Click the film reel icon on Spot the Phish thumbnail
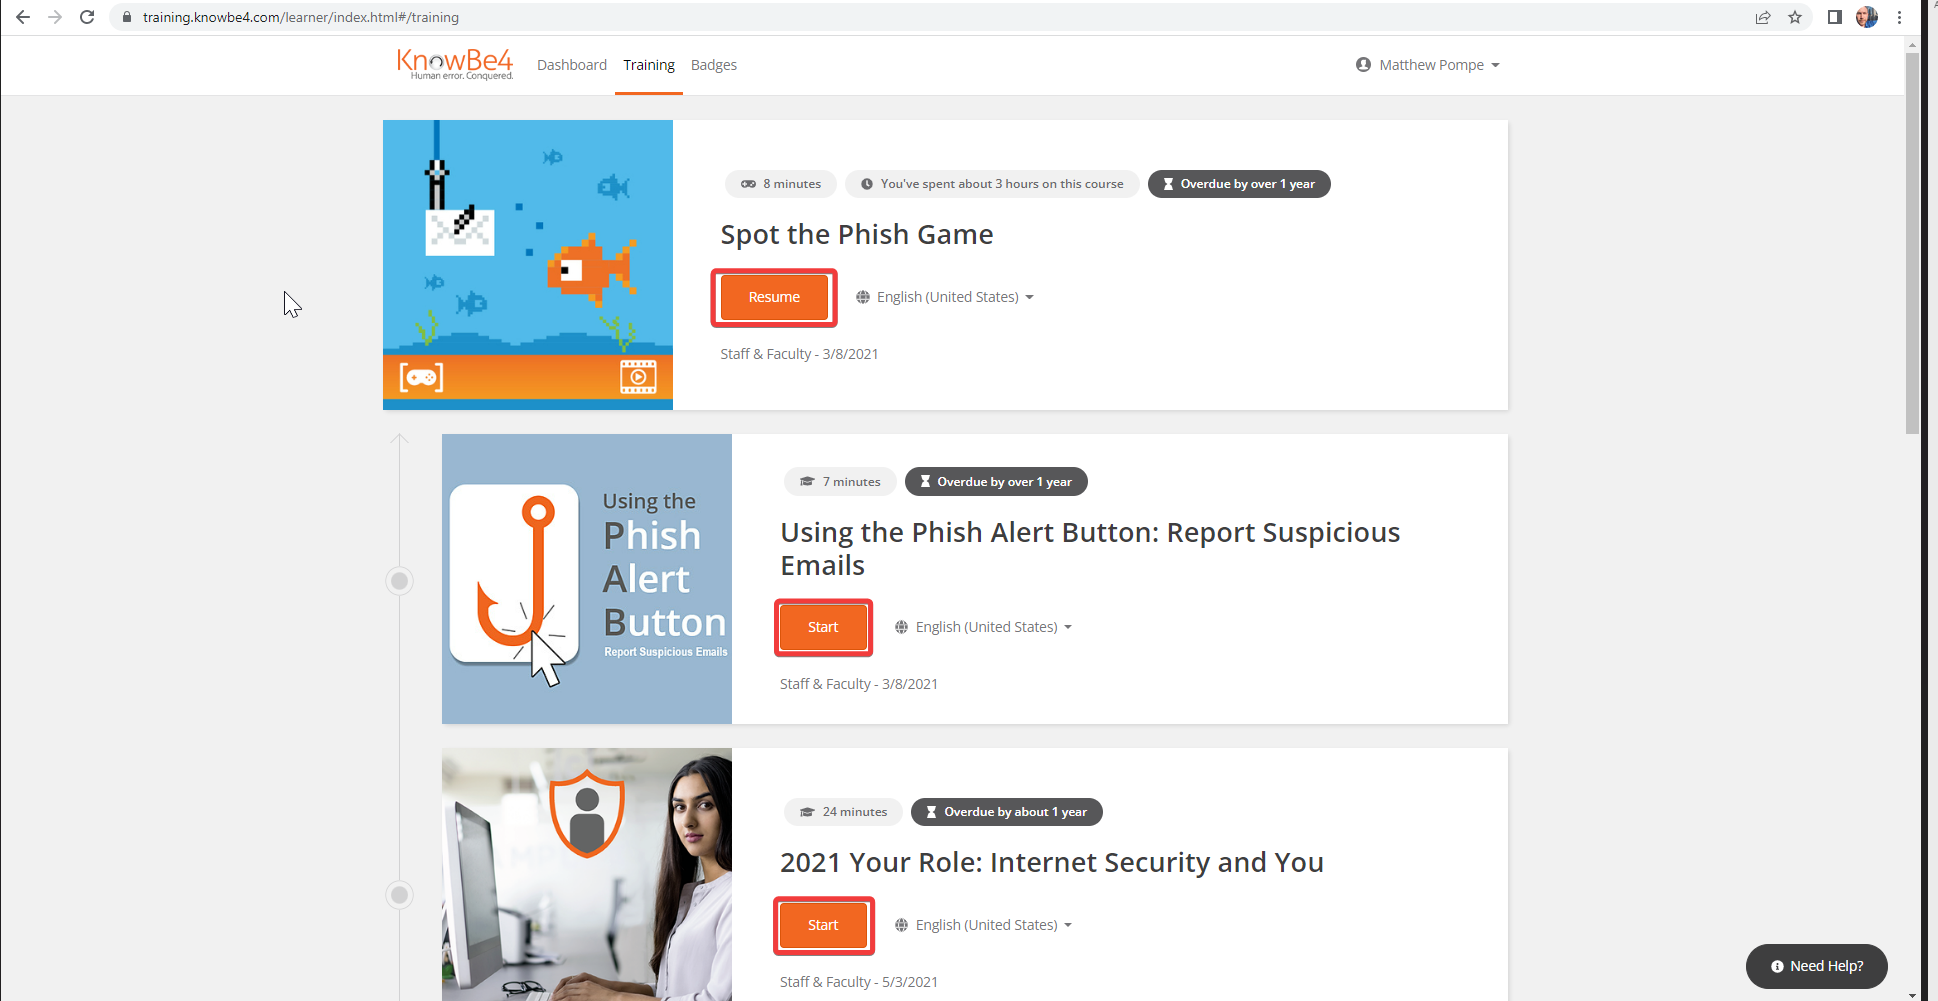 [x=638, y=377]
